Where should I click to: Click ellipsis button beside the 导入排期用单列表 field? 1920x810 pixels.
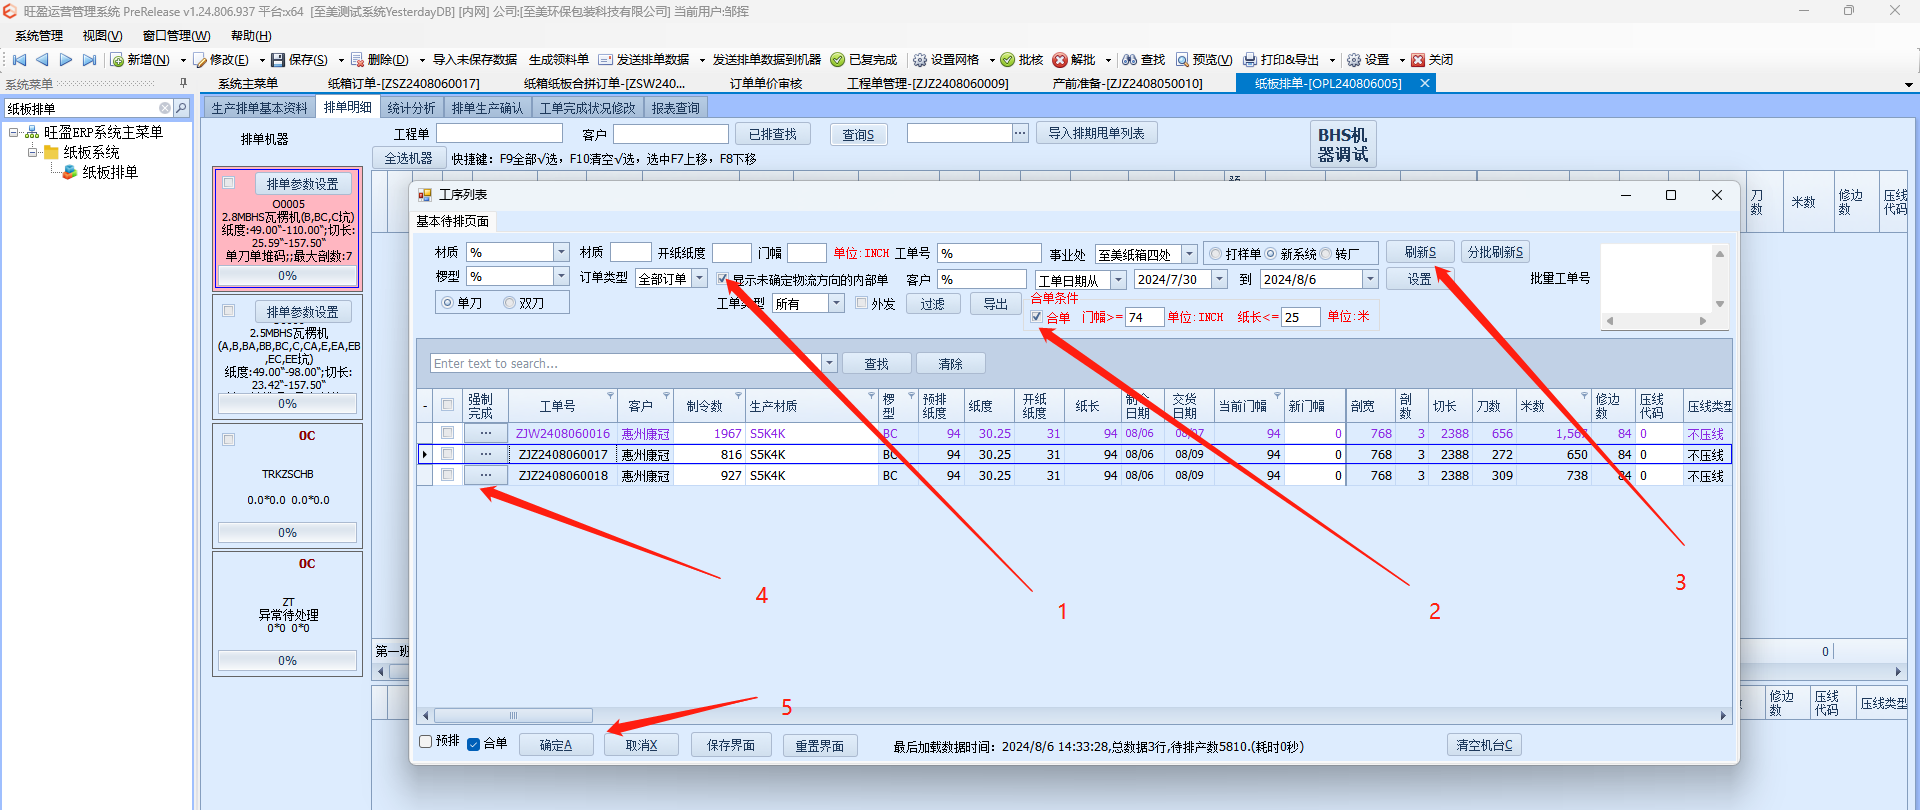click(x=1020, y=133)
